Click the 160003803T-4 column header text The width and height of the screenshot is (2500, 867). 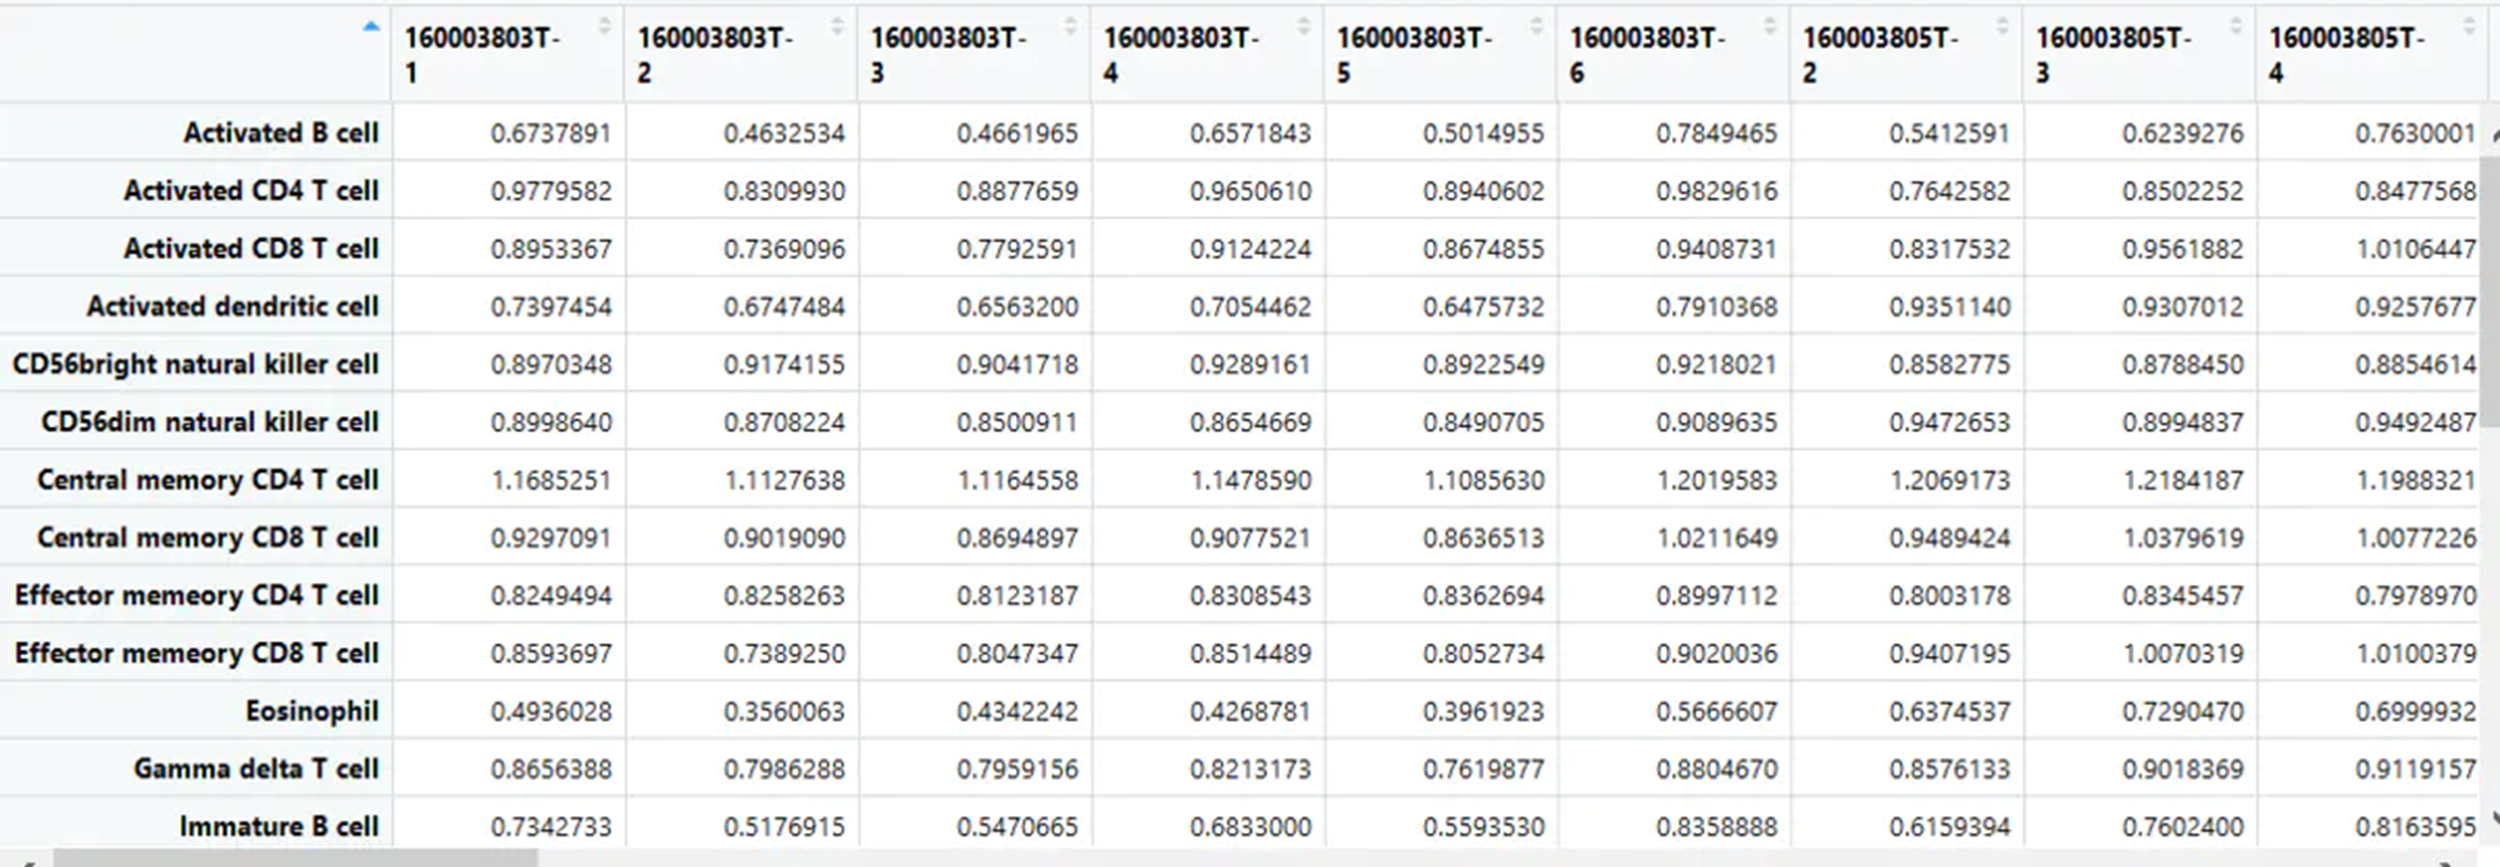(1181, 55)
